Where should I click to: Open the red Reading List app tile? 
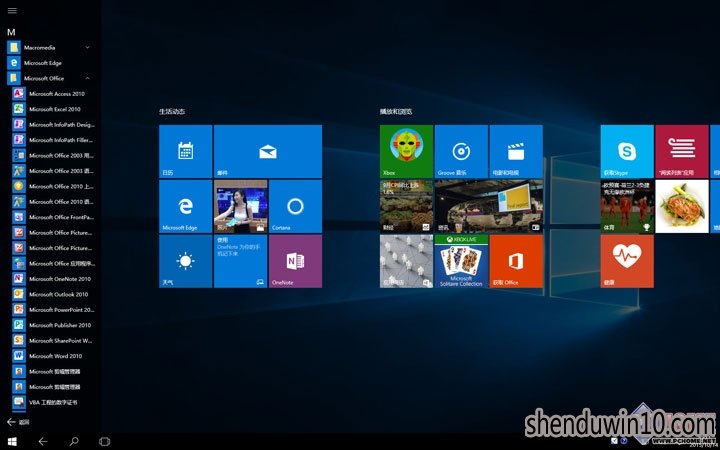coord(682,151)
